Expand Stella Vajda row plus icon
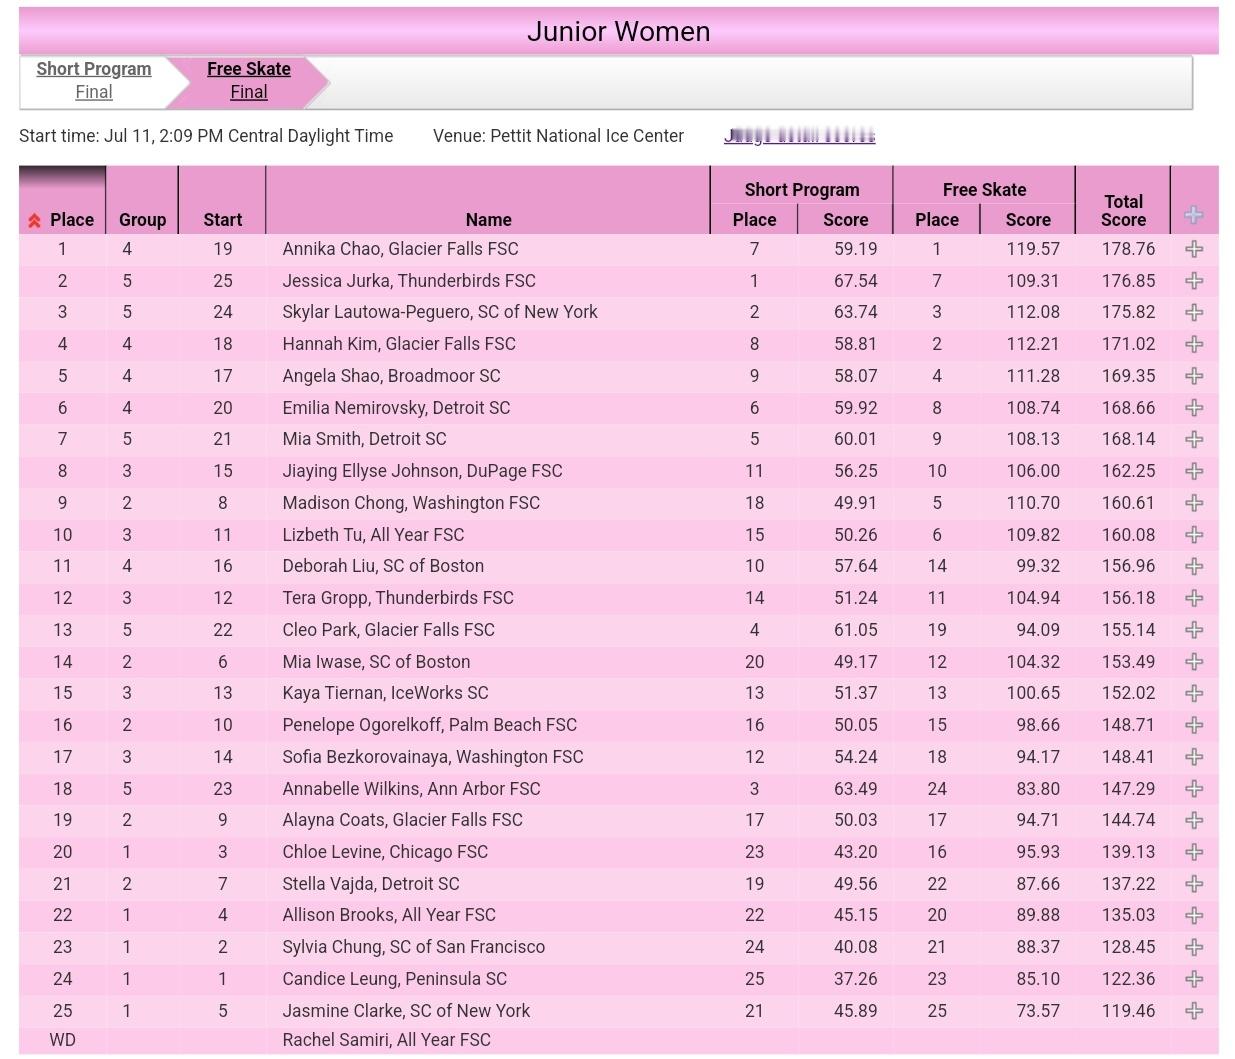1235x1059 pixels. click(1194, 884)
